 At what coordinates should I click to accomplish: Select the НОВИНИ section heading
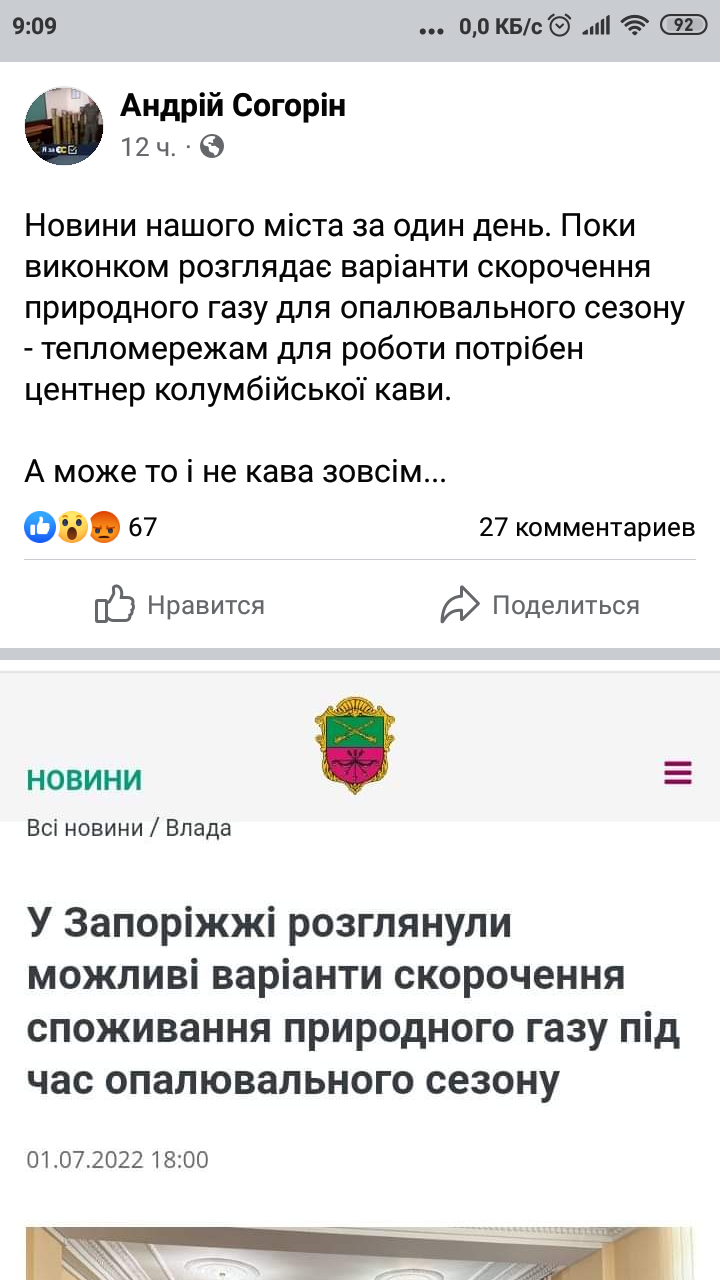(84, 780)
